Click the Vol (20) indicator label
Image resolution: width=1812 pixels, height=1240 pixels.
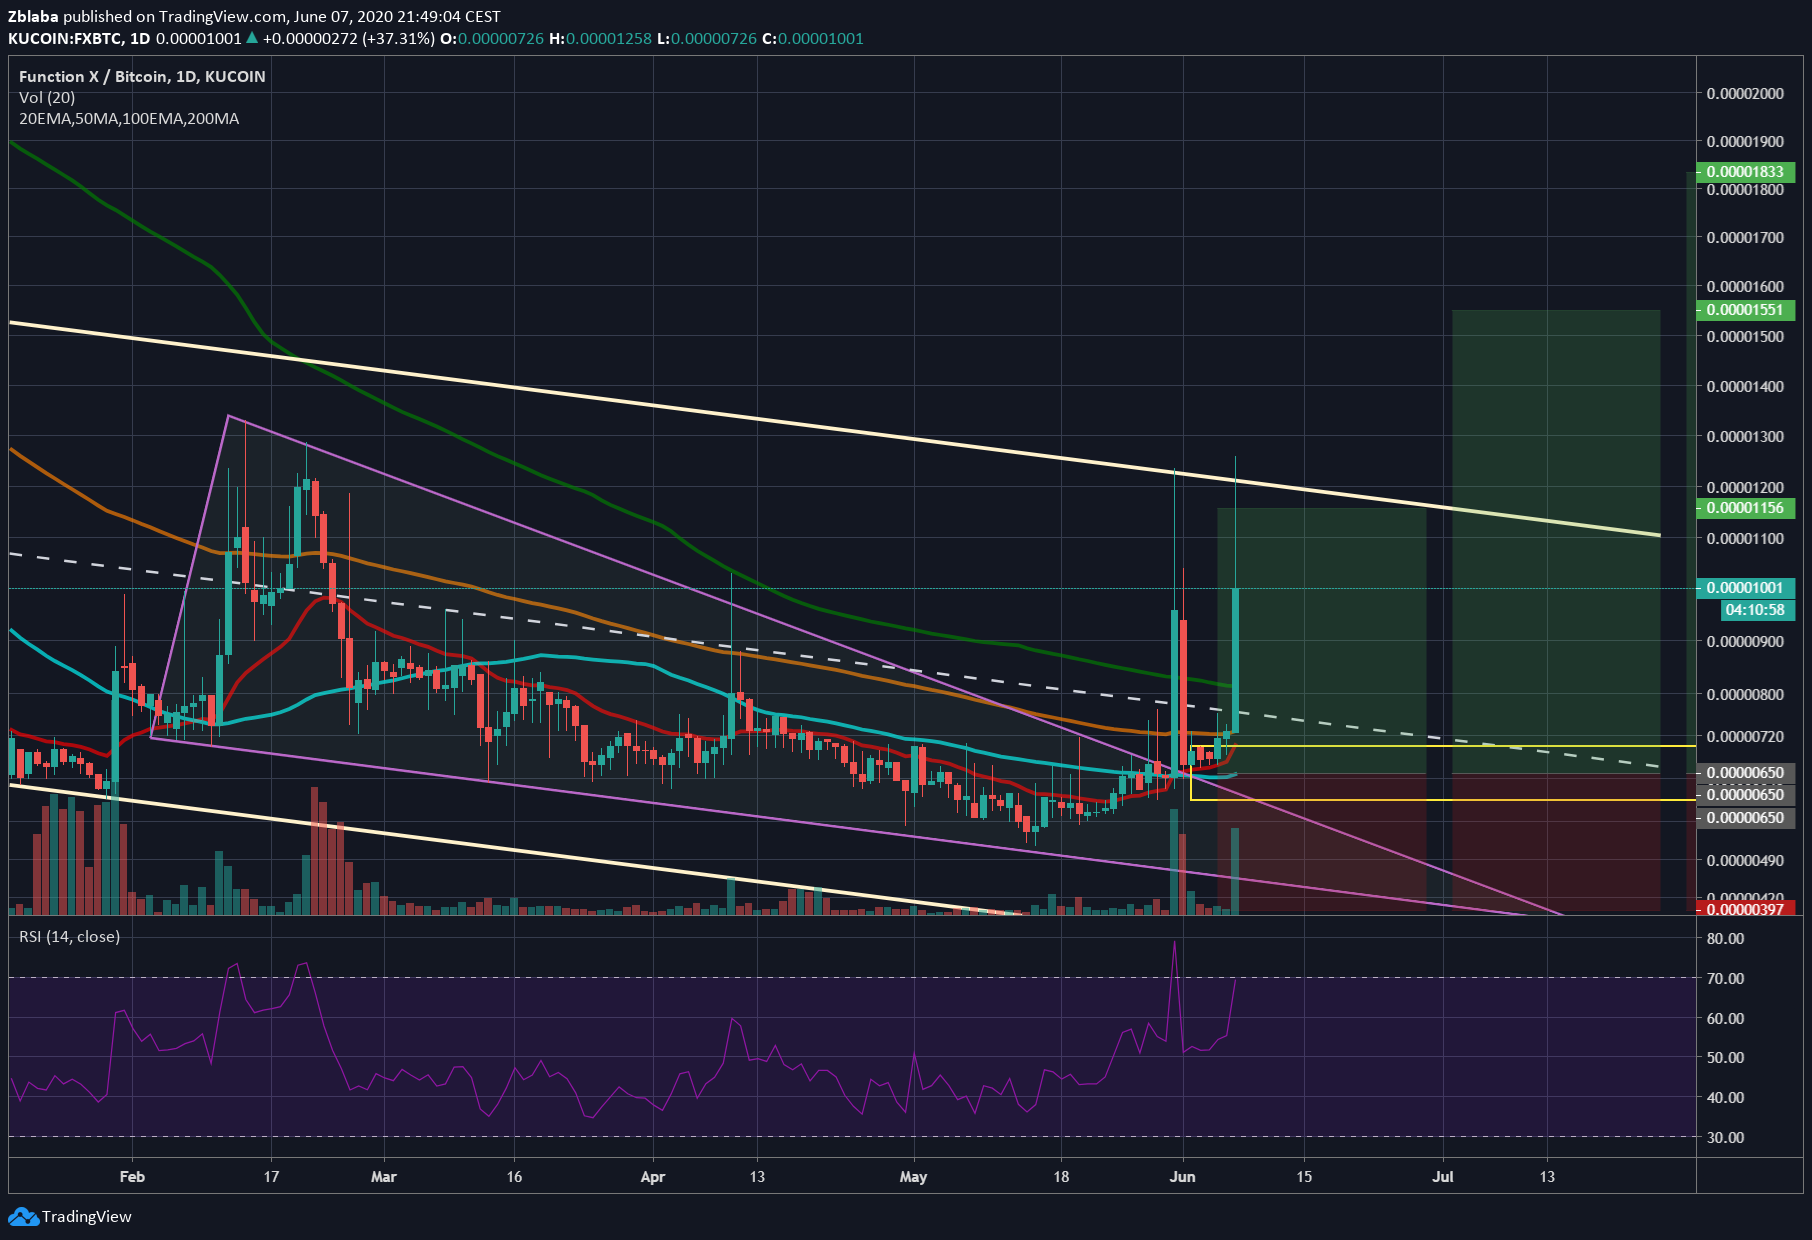[47, 97]
